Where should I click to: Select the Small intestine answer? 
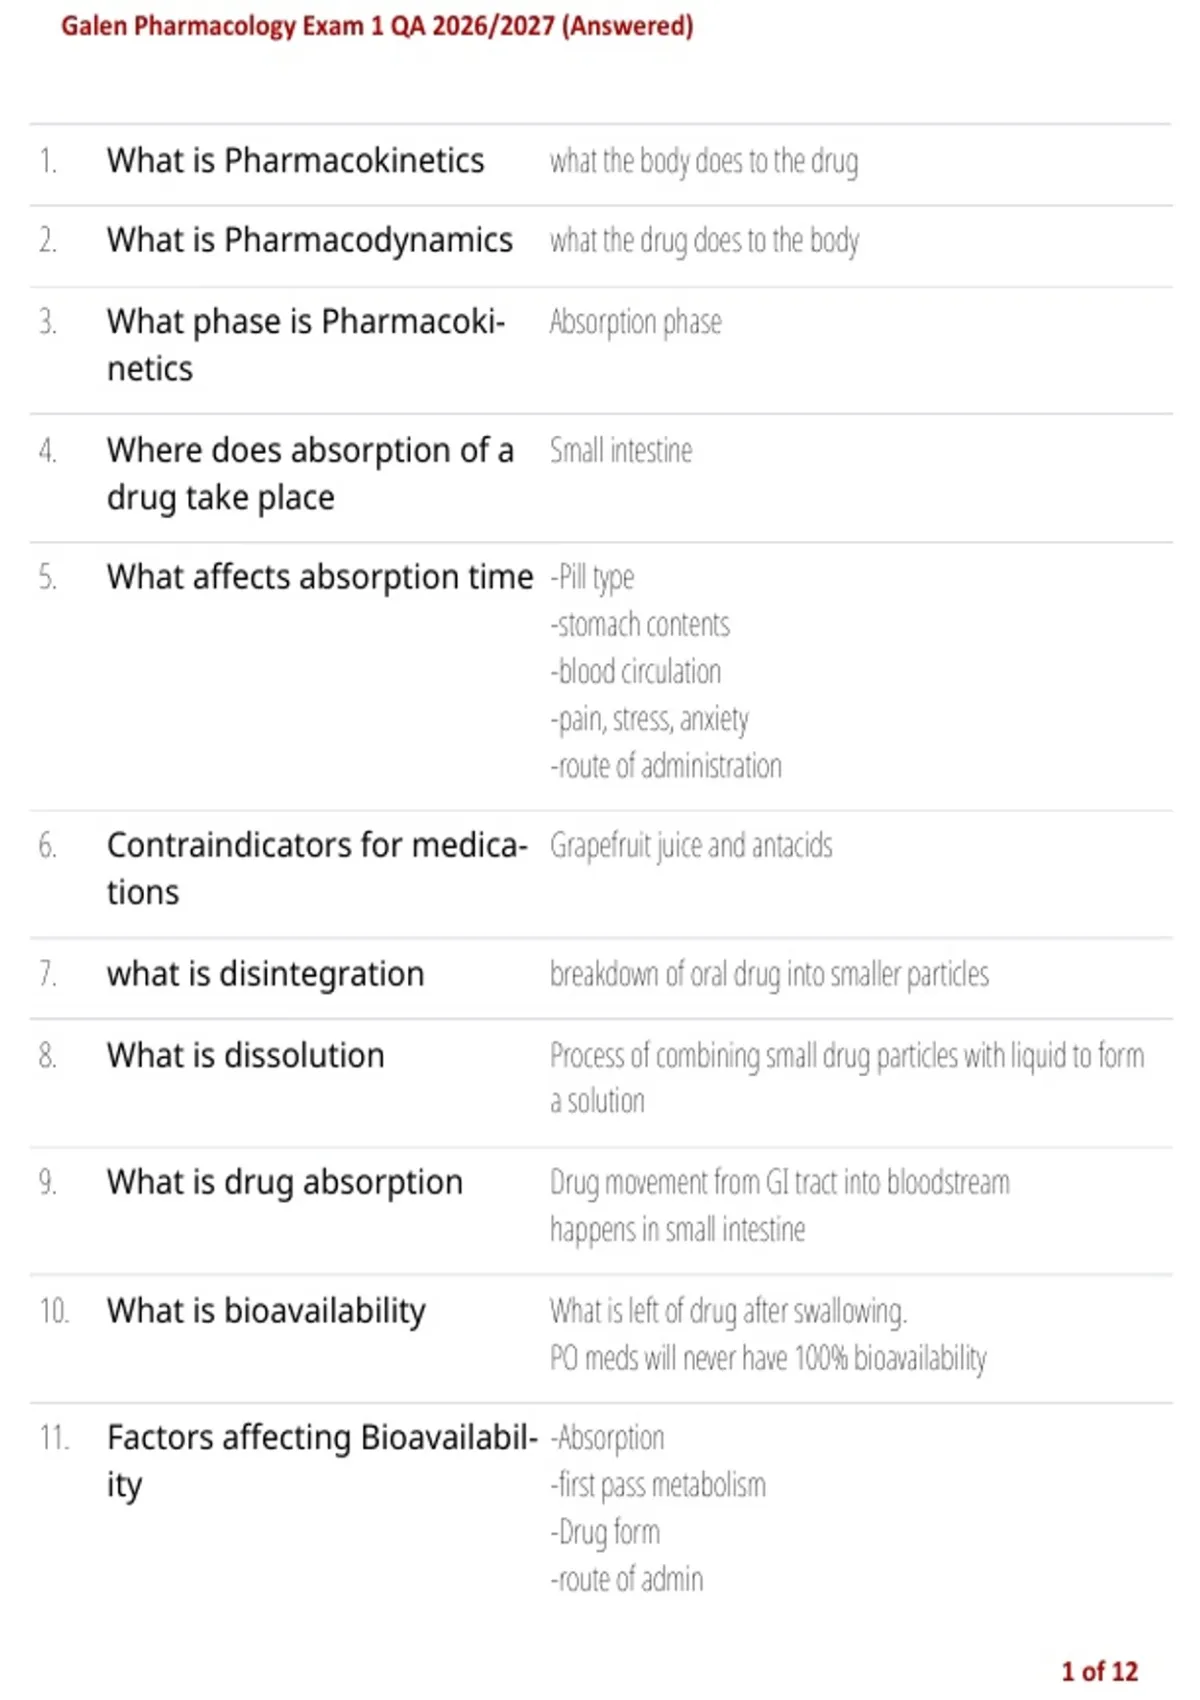click(620, 450)
